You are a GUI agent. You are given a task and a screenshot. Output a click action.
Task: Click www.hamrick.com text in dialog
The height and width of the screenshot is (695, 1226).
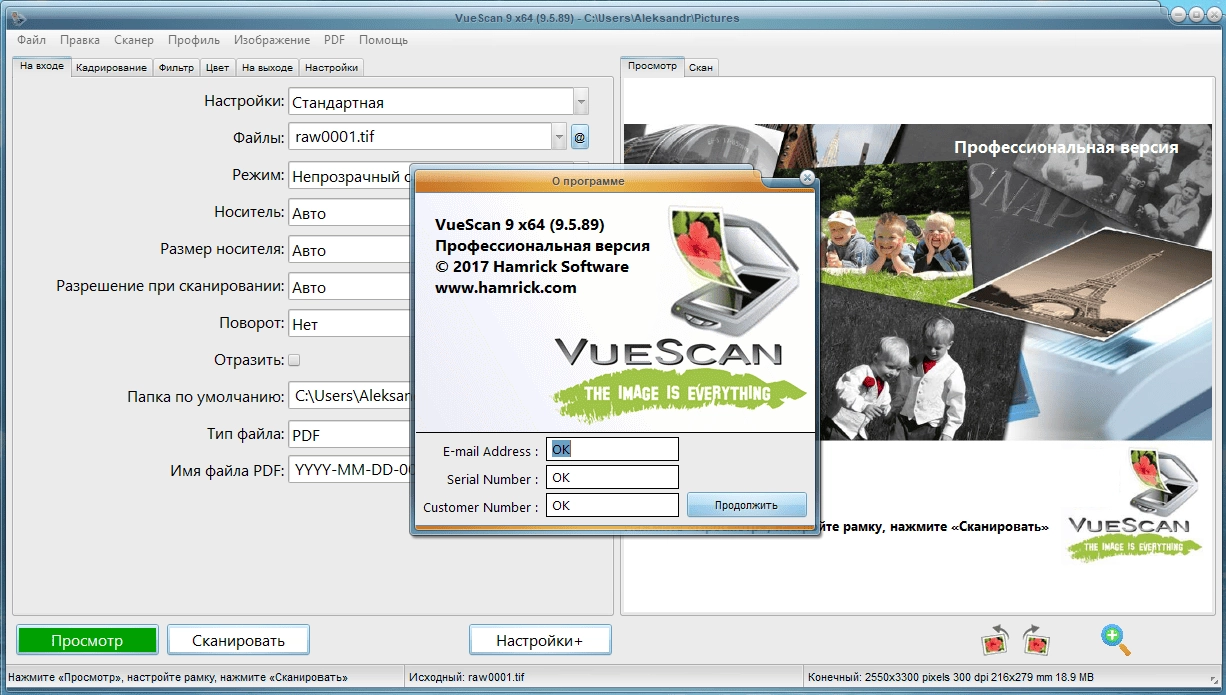[506, 288]
